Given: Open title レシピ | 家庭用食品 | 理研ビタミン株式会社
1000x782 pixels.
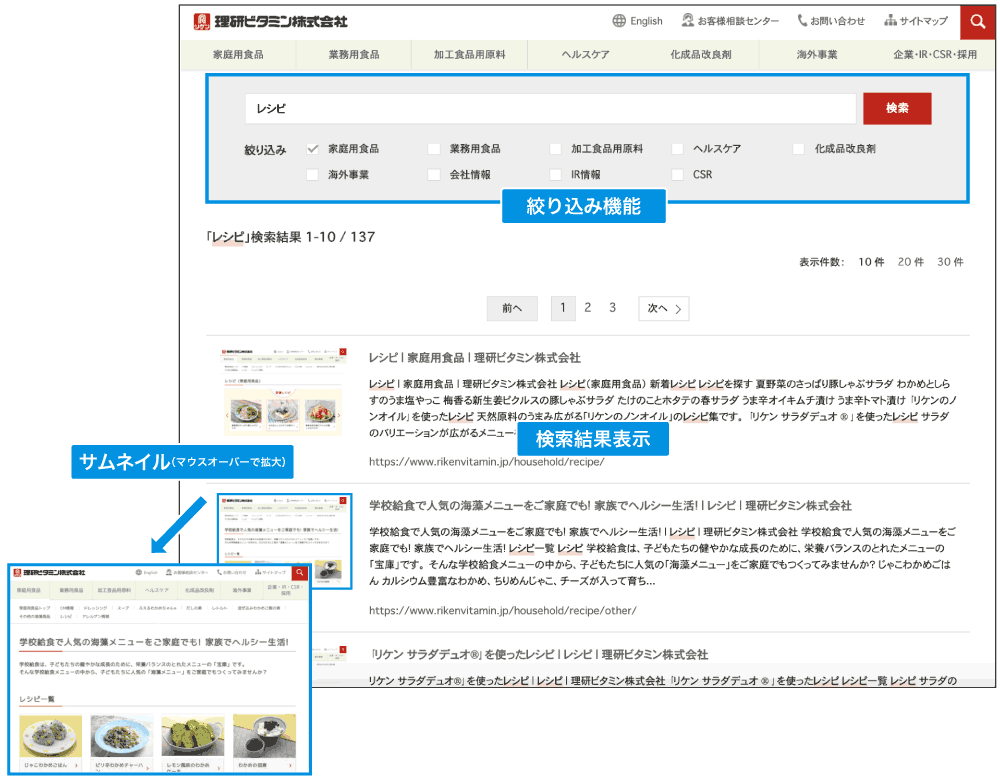Looking at the screenshot, I should (x=474, y=358).
